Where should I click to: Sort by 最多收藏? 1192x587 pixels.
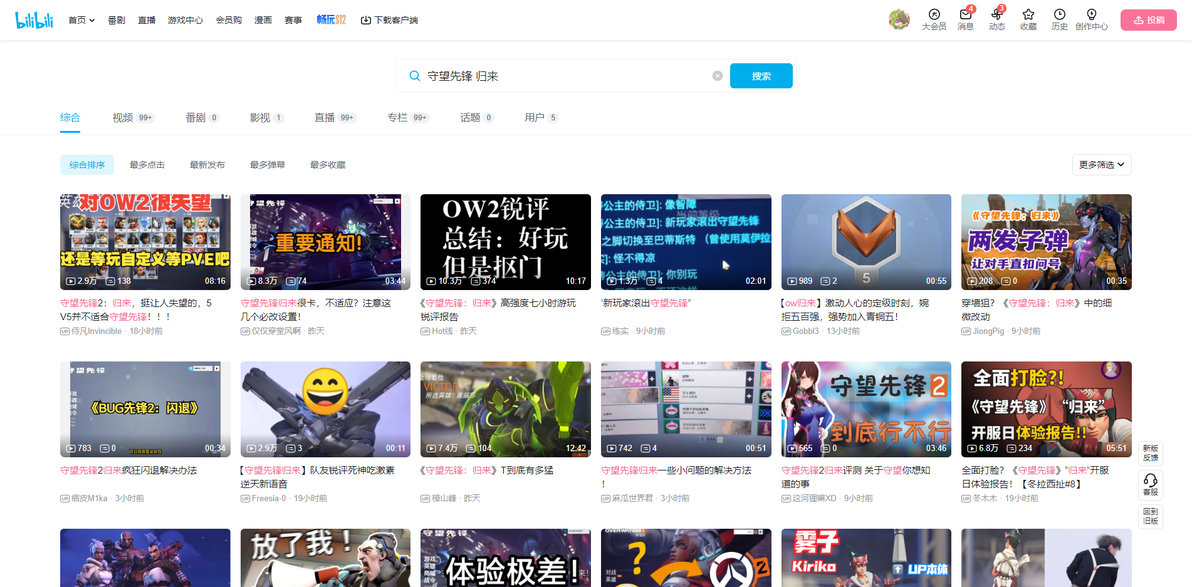click(328, 165)
